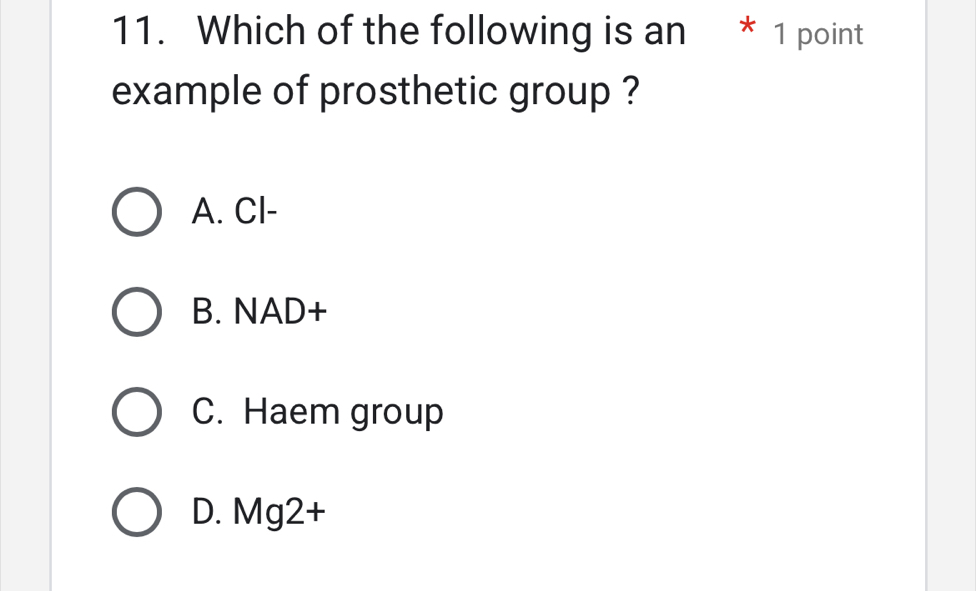Click the answer choice labeled 'B. NAD+'
Screen dimensions: 976x591
(x=259, y=311)
